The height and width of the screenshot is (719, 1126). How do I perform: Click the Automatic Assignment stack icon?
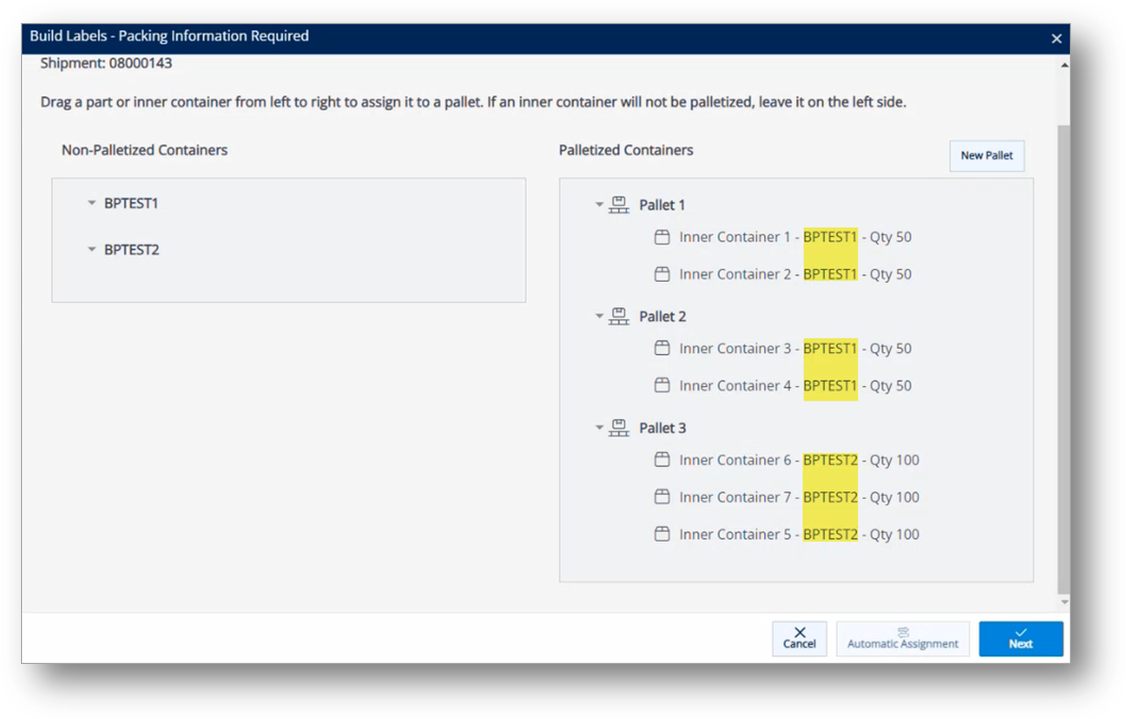pos(902,632)
